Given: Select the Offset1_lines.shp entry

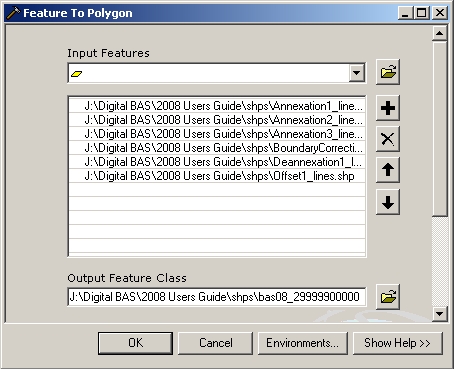Looking at the screenshot, I should point(217,176).
